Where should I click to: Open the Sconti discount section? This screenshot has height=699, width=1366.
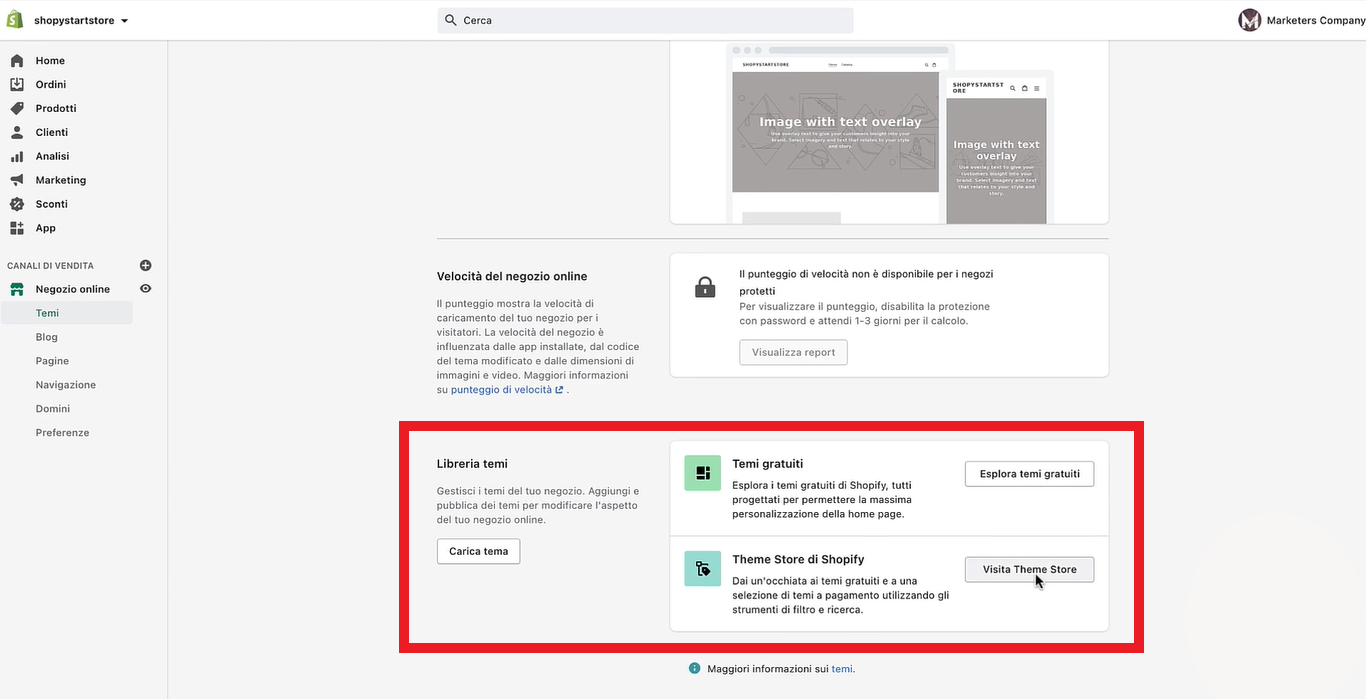(x=51, y=204)
